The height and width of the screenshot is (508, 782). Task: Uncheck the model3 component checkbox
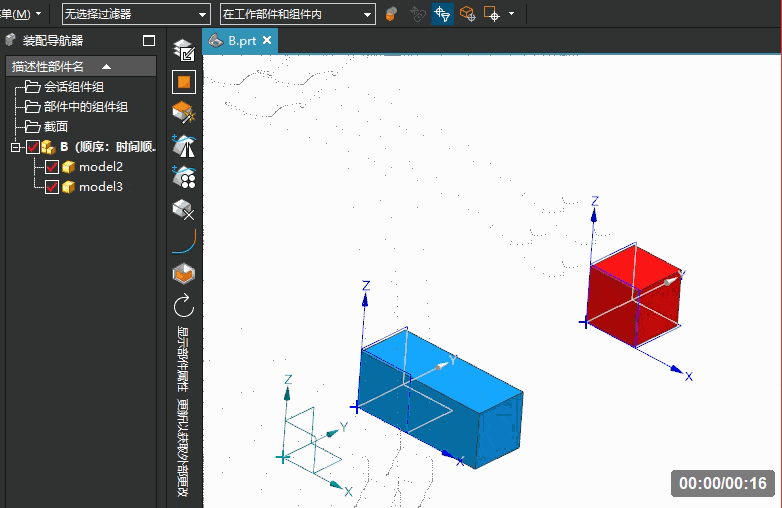point(52,187)
